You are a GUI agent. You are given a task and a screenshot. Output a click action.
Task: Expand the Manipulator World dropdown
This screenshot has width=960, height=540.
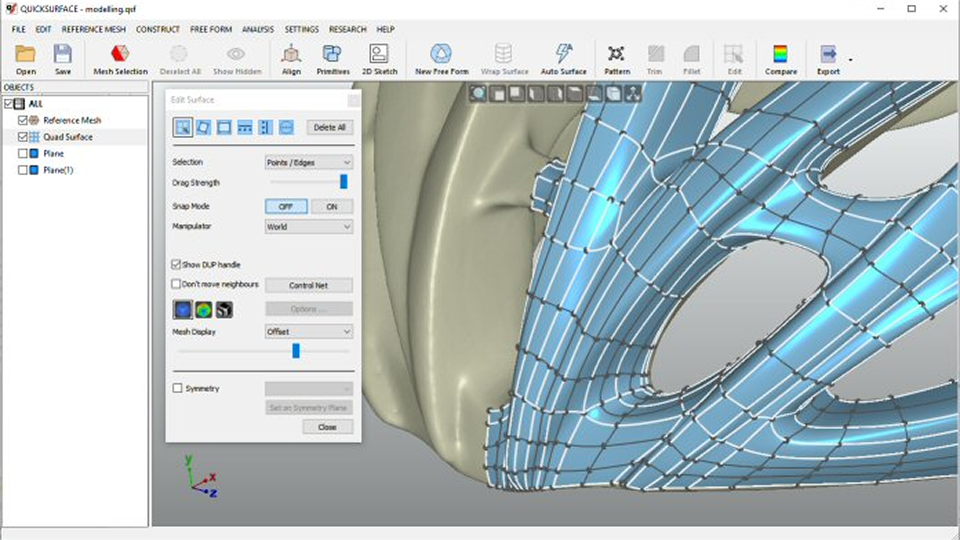(x=308, y=227)
